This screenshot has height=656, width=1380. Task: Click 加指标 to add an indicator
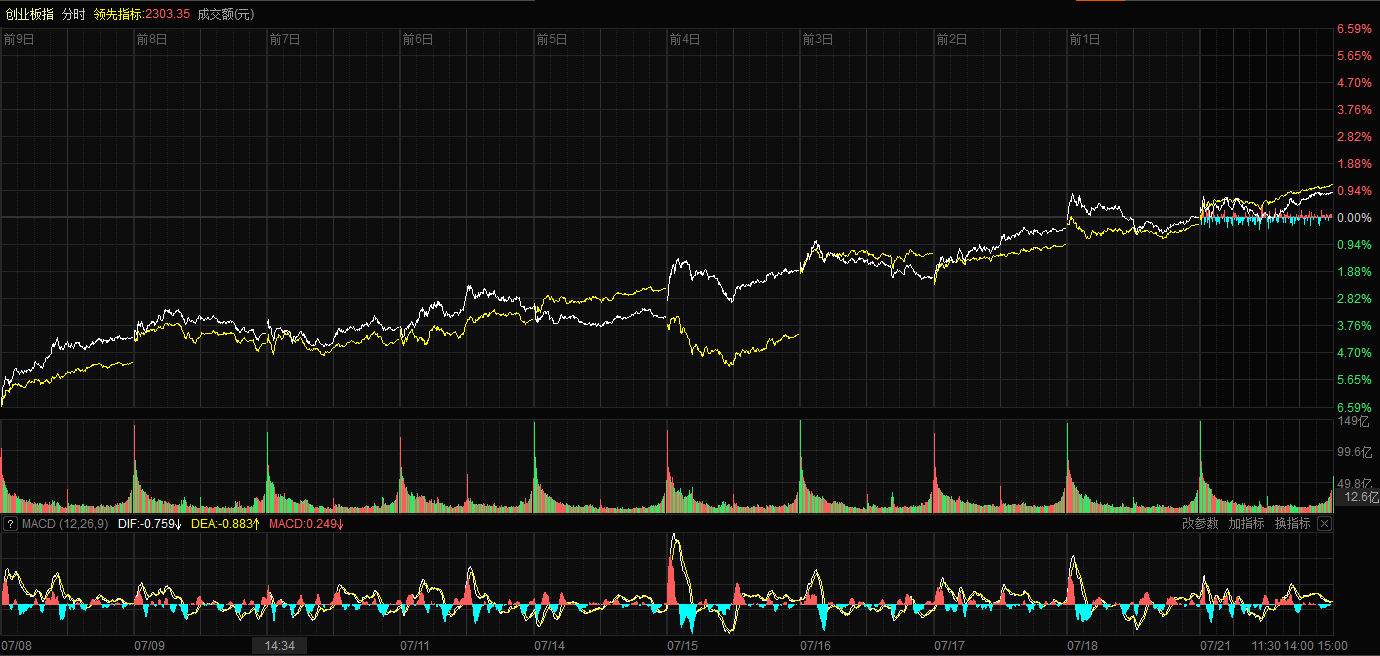pos(1246,524)
